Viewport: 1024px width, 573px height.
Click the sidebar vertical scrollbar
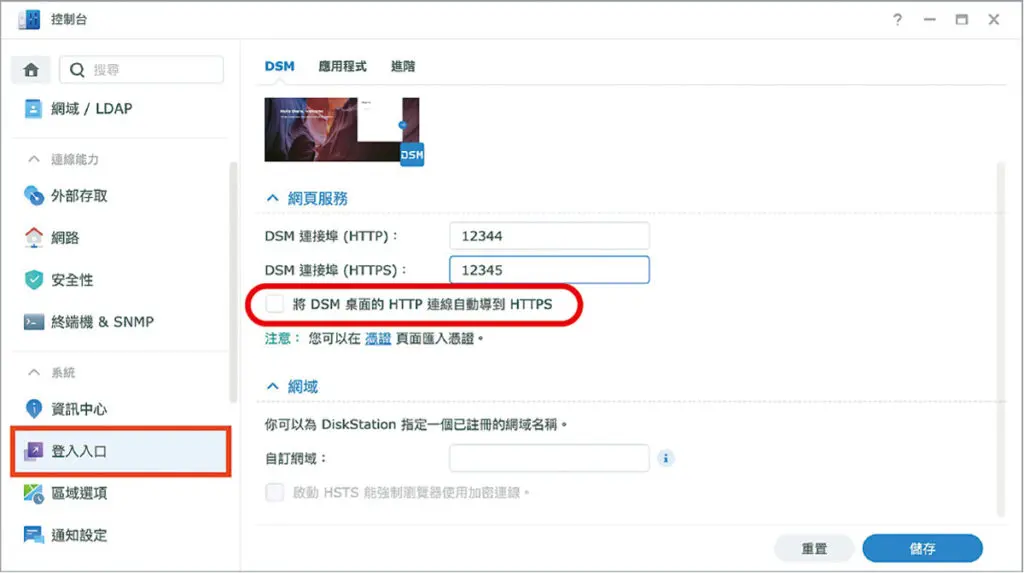(x=233, y=281)
